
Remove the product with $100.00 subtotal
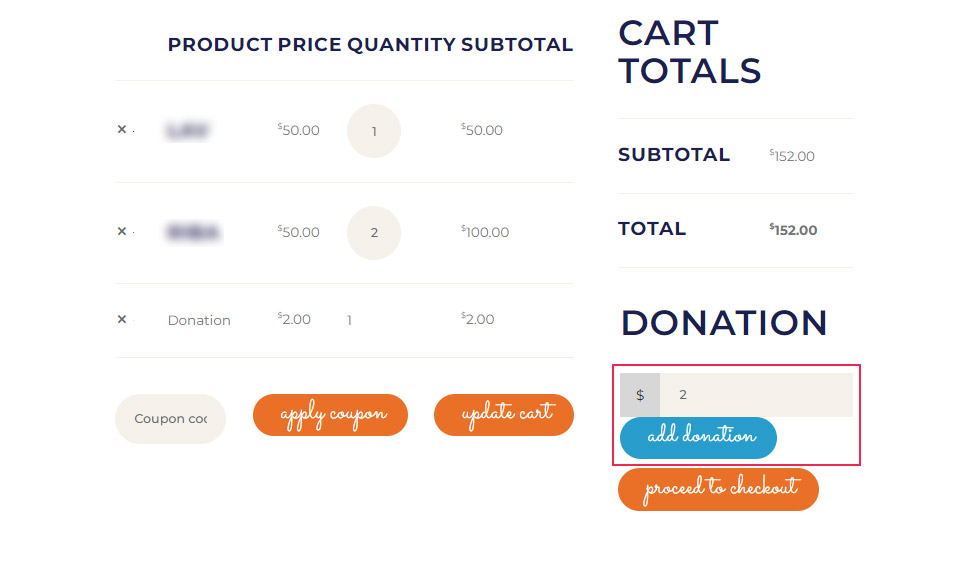pos(122,231)
